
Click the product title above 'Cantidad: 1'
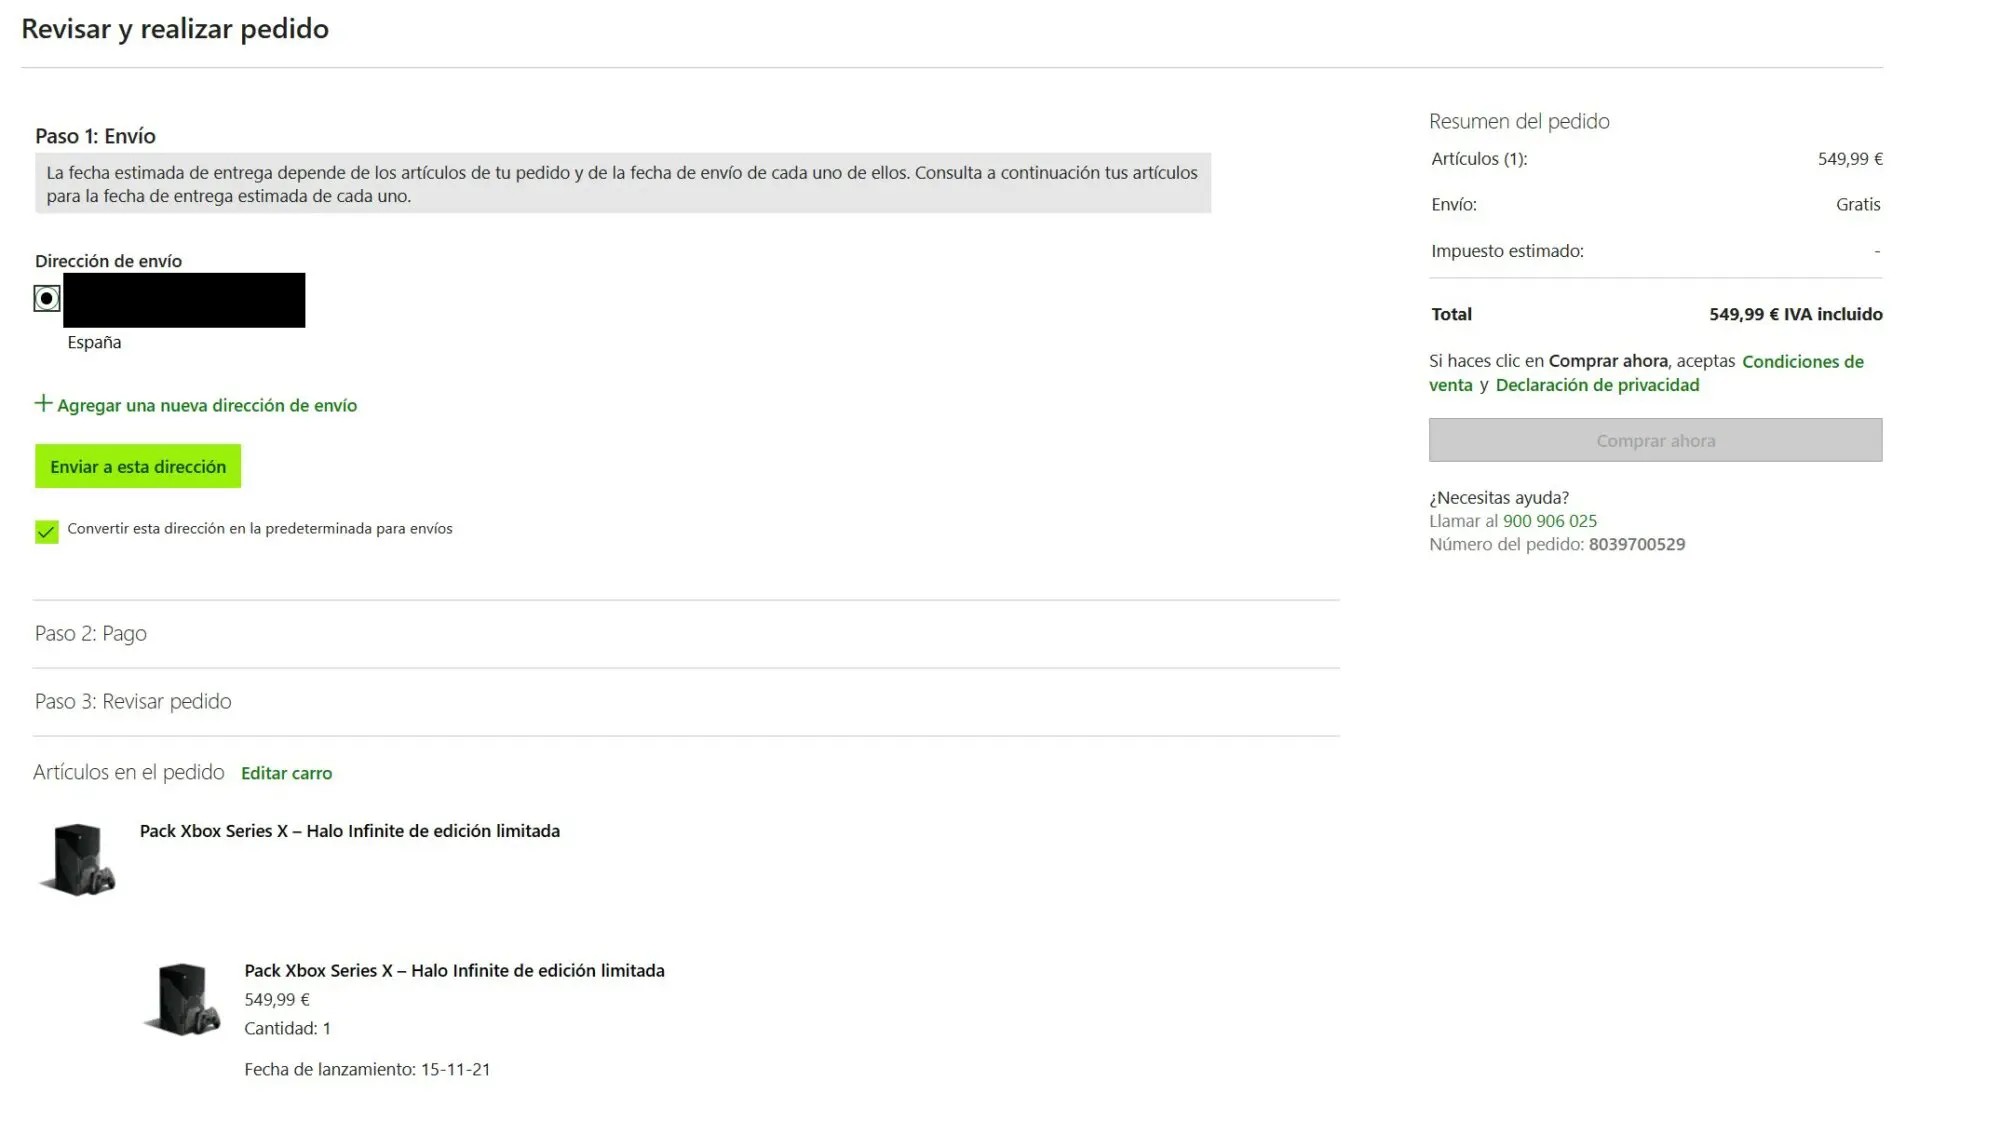point(454,970)
